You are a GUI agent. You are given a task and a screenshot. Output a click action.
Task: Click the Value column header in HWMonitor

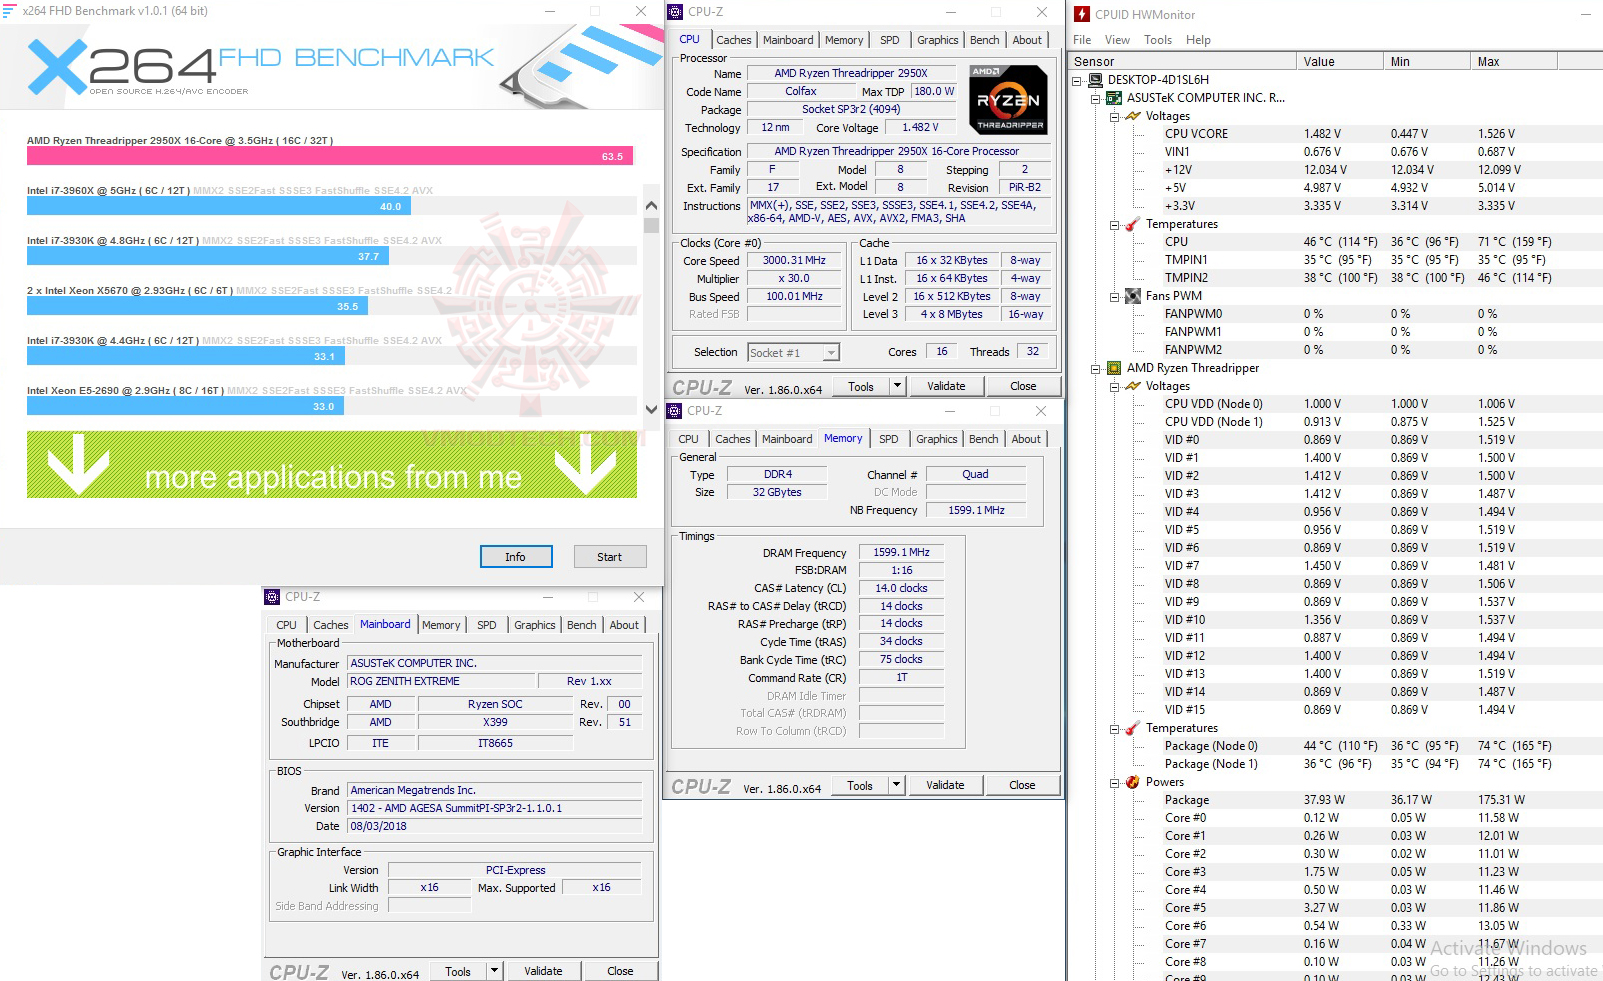pyautogui.click(x=1340, y=61)
